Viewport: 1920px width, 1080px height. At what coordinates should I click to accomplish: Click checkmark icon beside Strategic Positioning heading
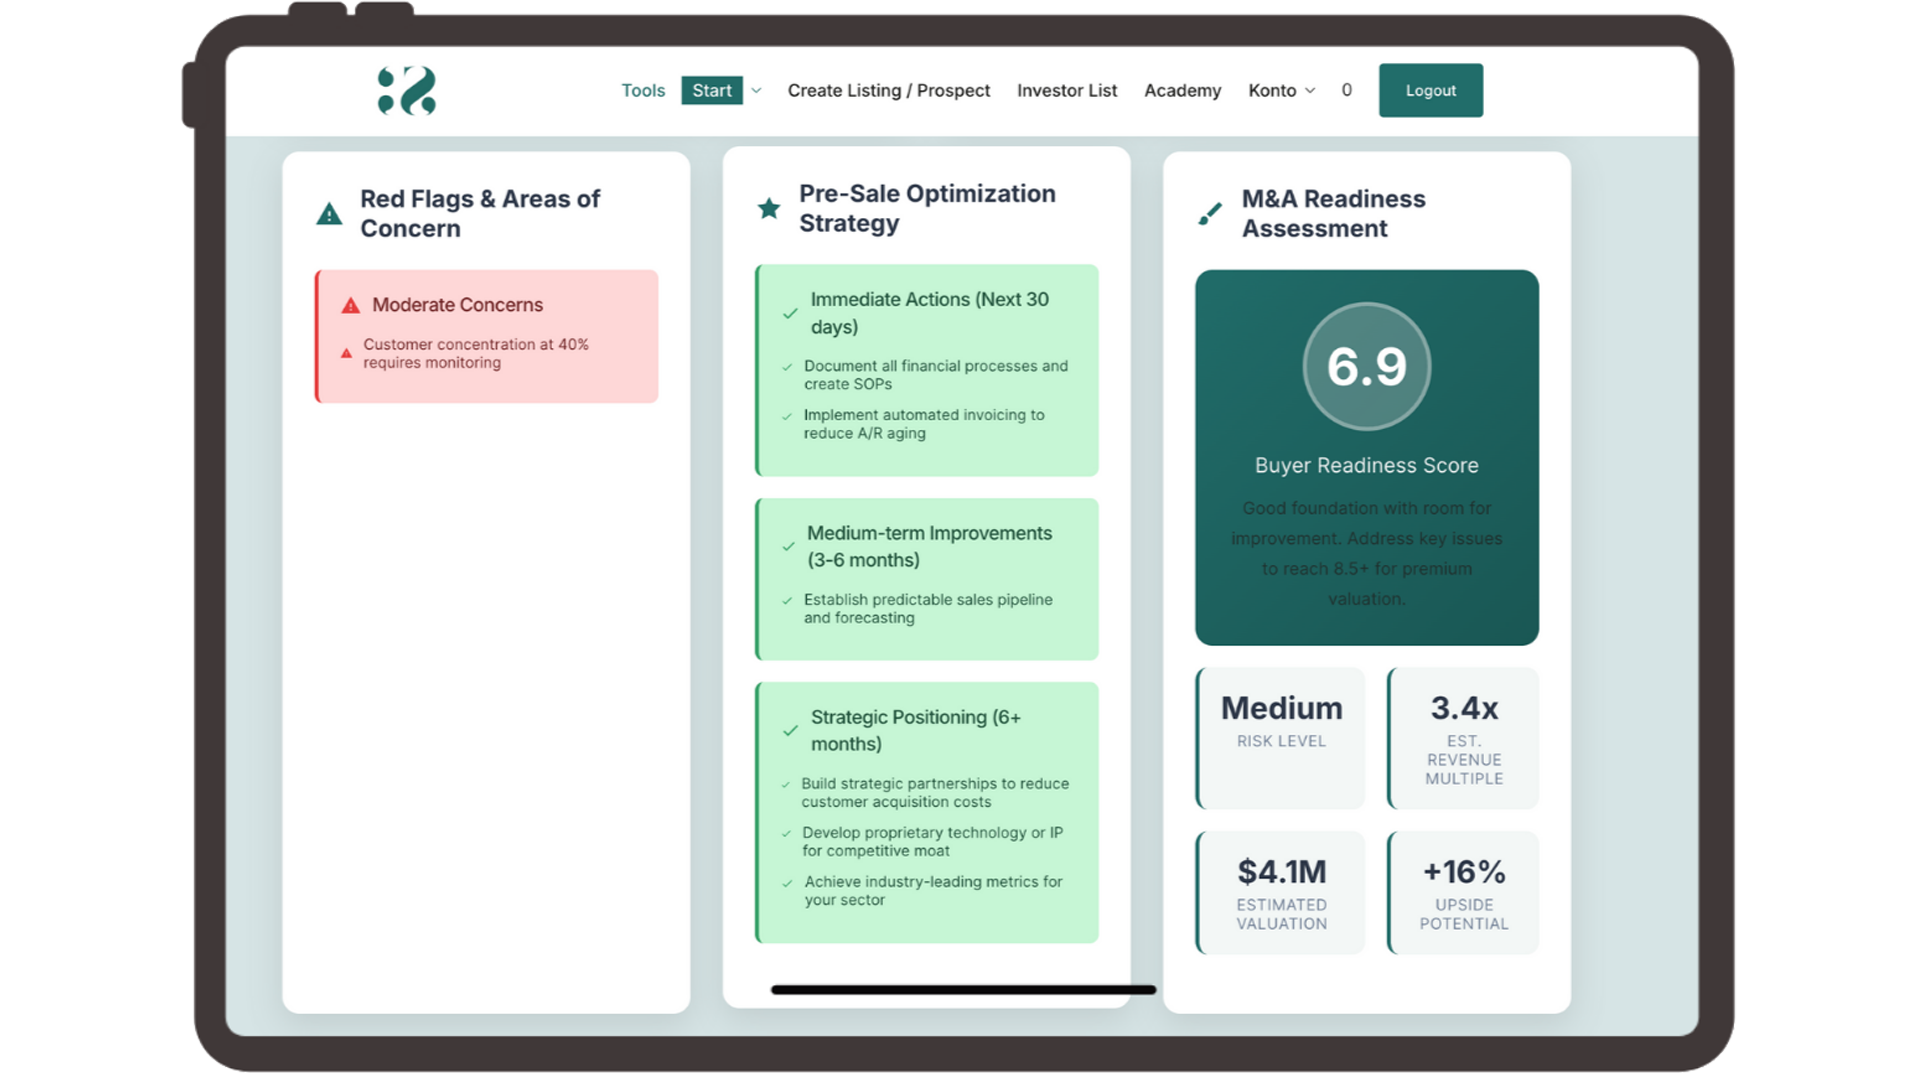click(790, 731)
